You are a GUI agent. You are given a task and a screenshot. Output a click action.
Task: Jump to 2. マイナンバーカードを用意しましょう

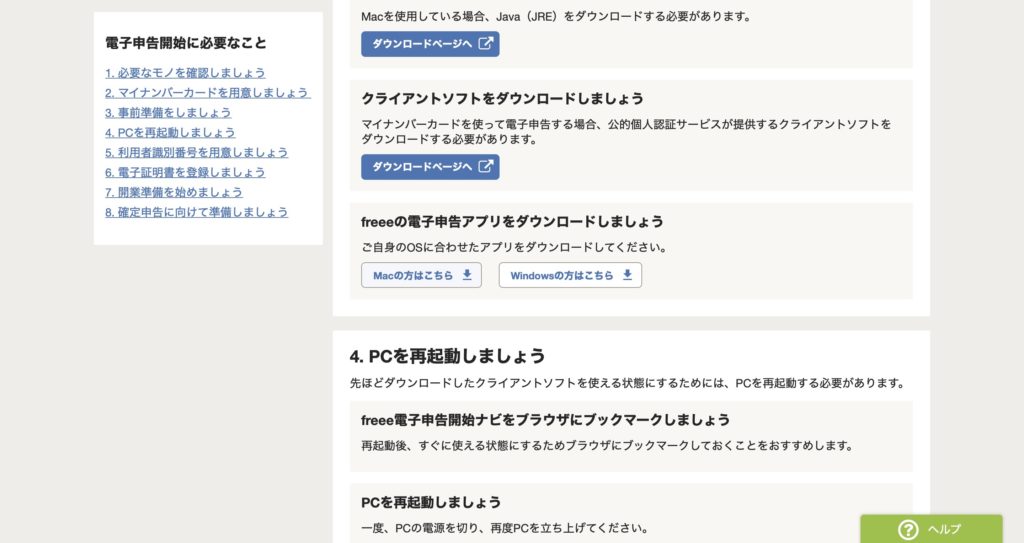point(207,92)
